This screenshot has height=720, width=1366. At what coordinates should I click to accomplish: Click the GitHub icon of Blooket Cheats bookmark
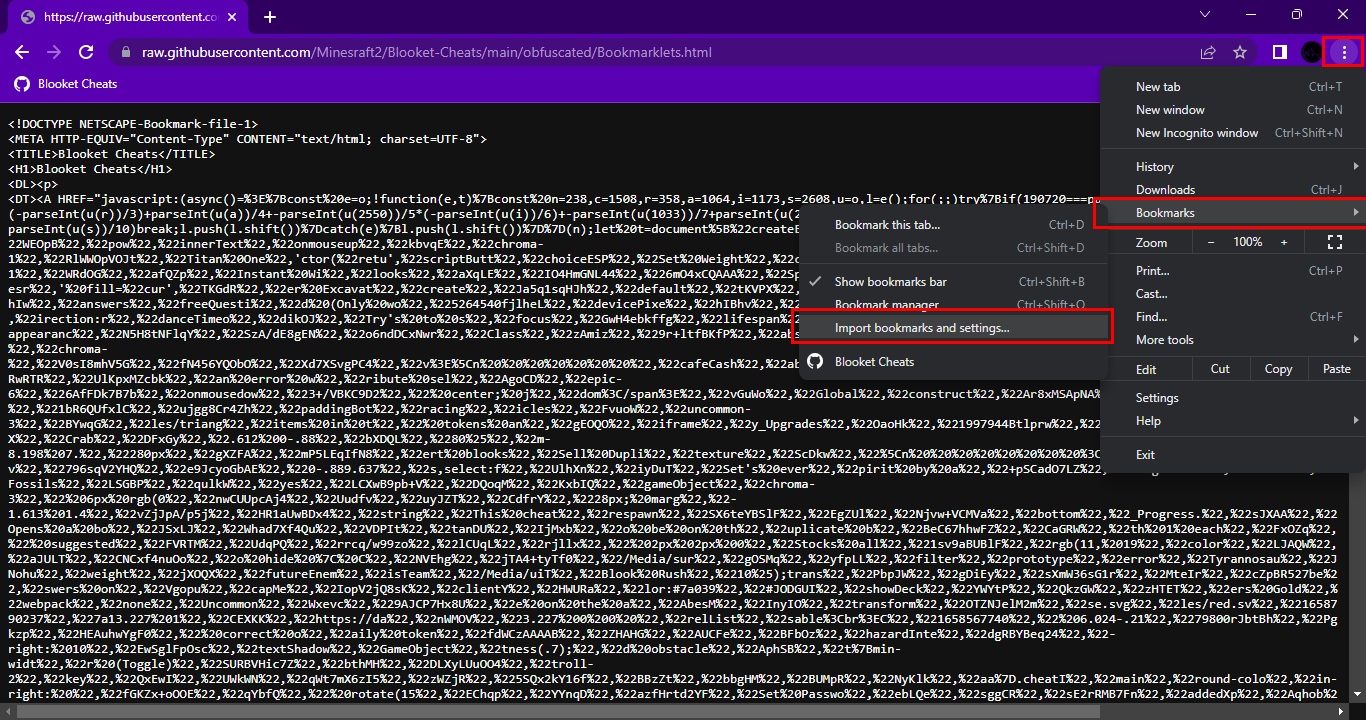pyautogui.click(x=20, y=84)
